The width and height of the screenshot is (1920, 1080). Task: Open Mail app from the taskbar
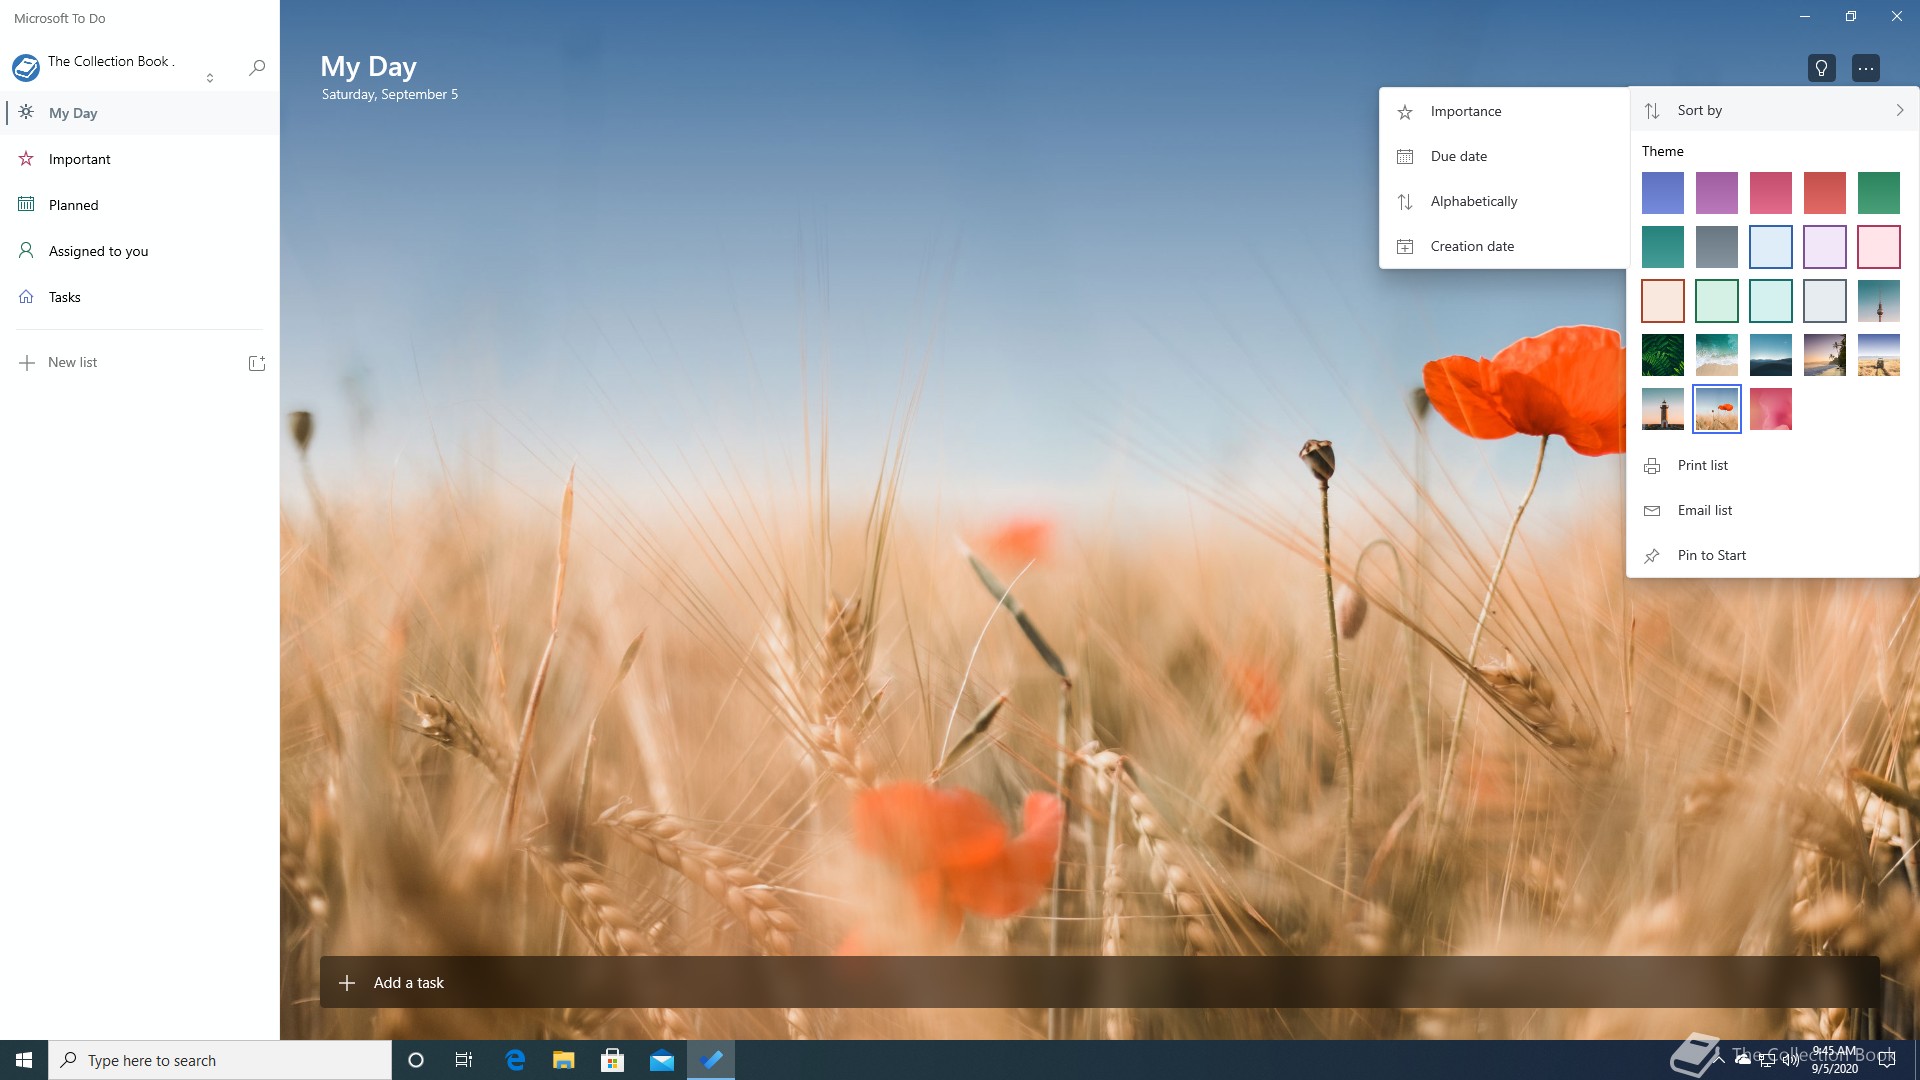coord(662,1060)
